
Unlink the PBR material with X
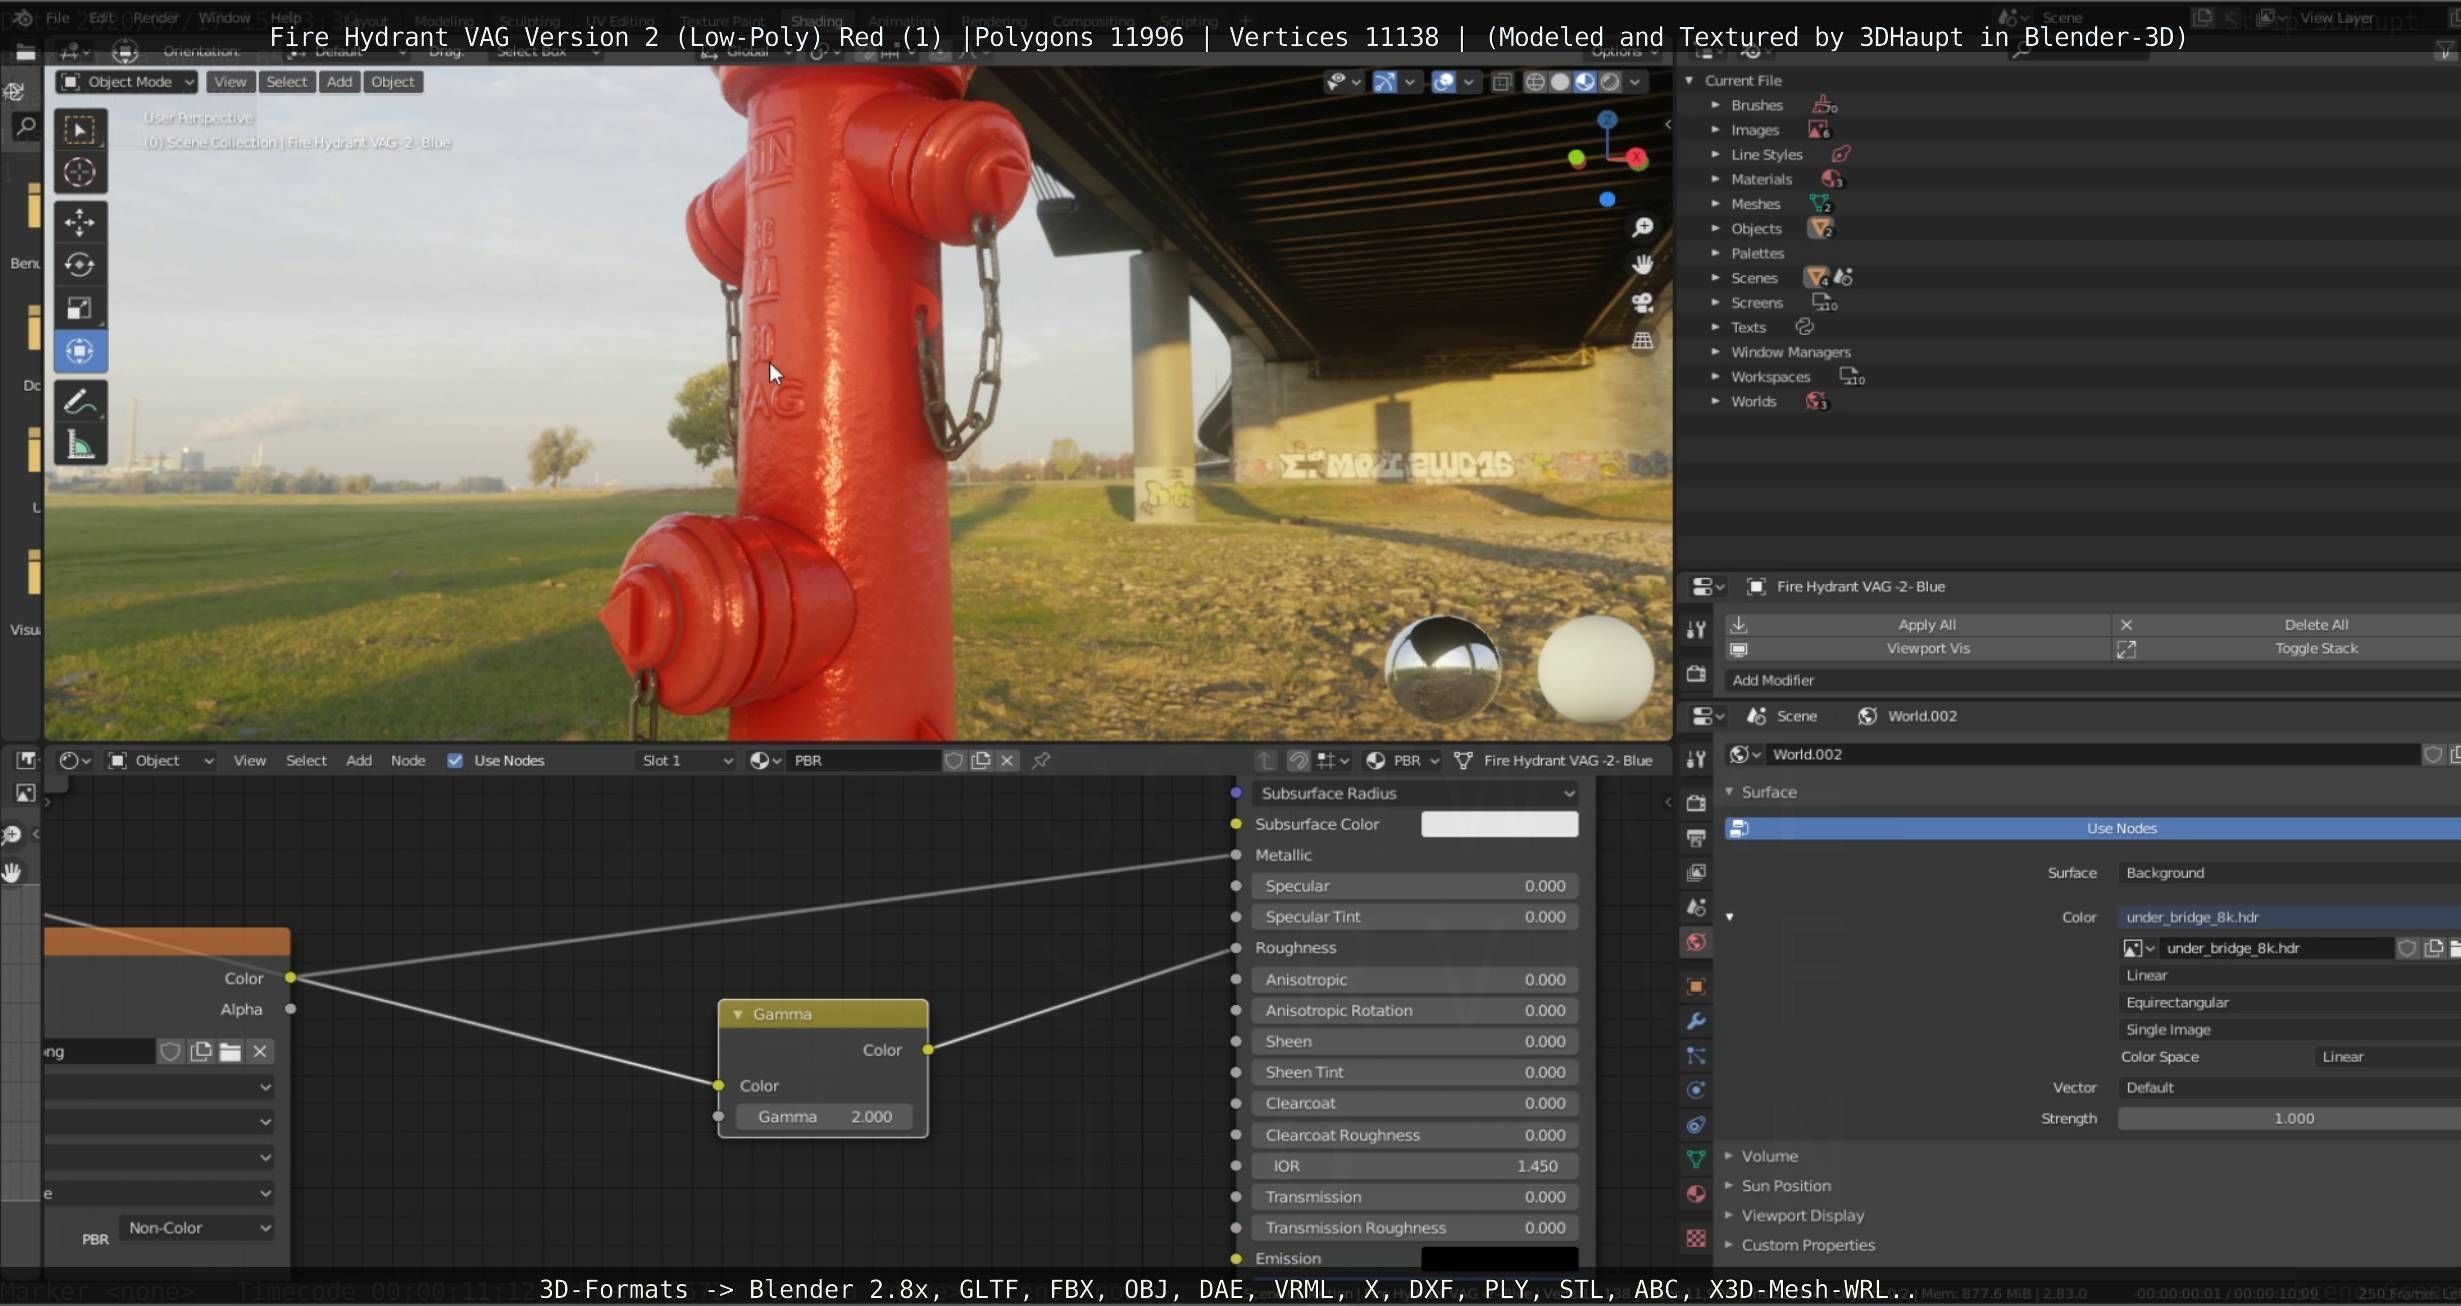point(1007,761)
